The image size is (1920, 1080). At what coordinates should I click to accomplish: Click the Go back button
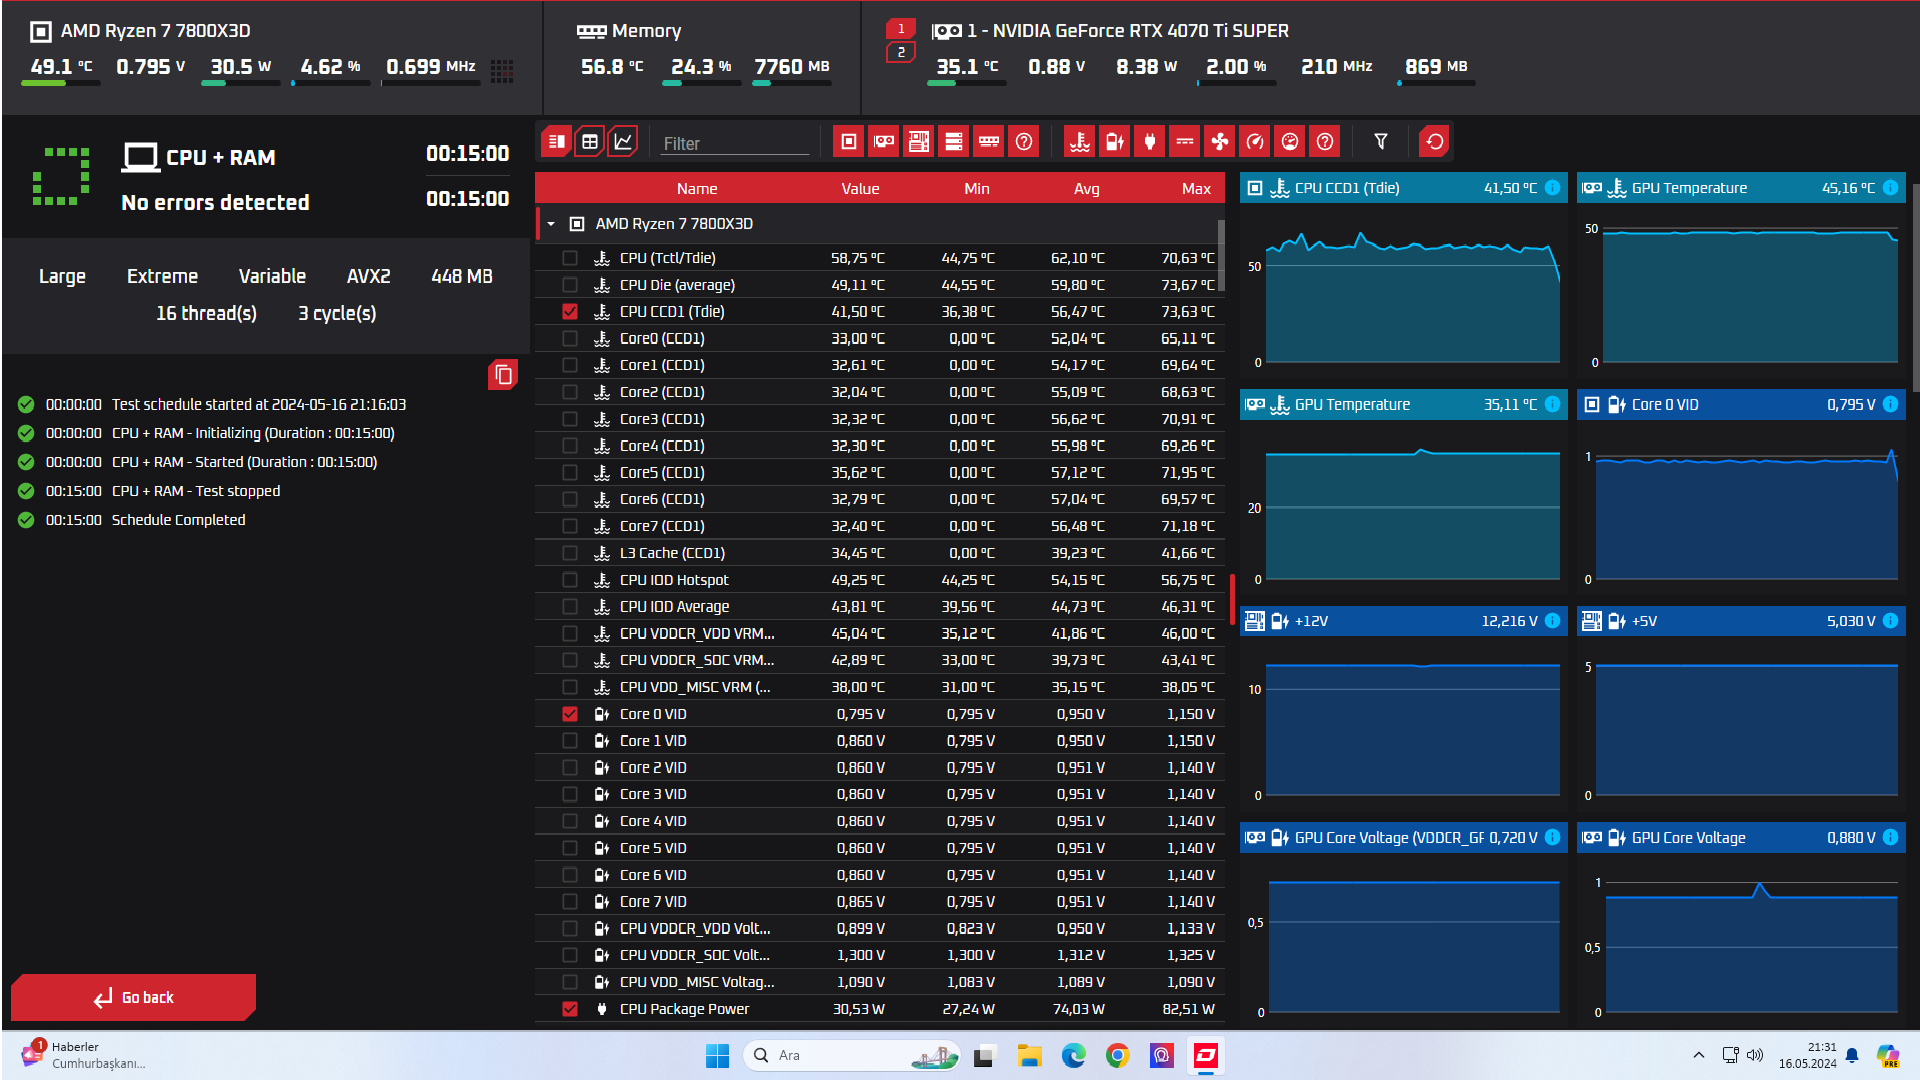[x=133, y=997]
